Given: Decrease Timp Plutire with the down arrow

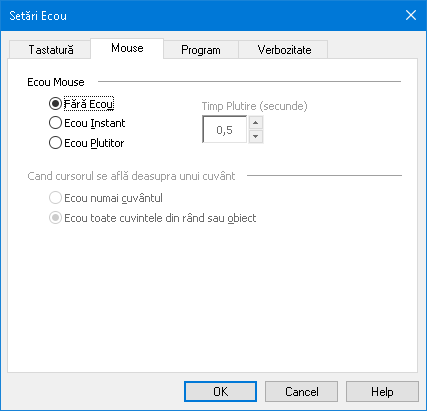Looking at the screenshot, I should pos(256,136).
